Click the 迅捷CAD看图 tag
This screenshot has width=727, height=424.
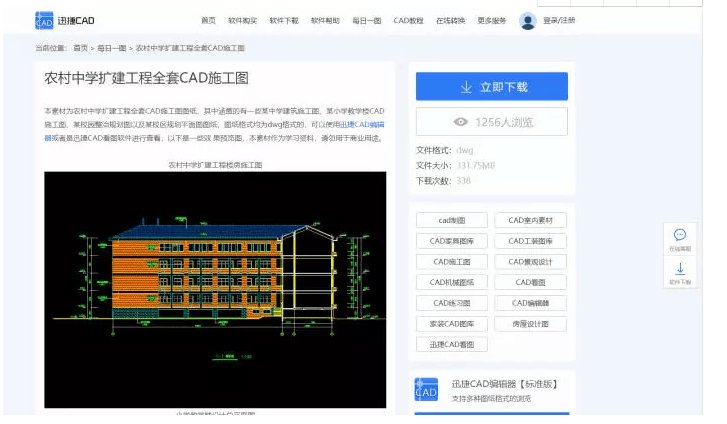point(452,344)
